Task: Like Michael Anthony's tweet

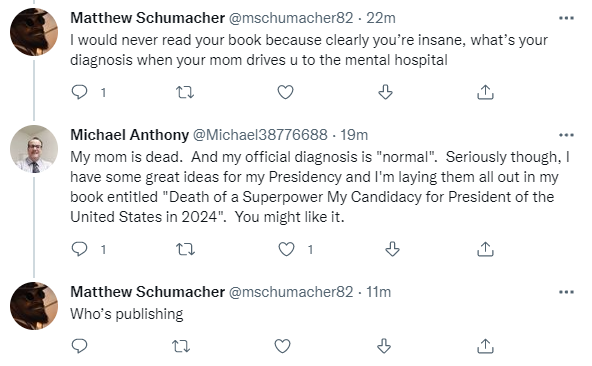Action: 286,249
